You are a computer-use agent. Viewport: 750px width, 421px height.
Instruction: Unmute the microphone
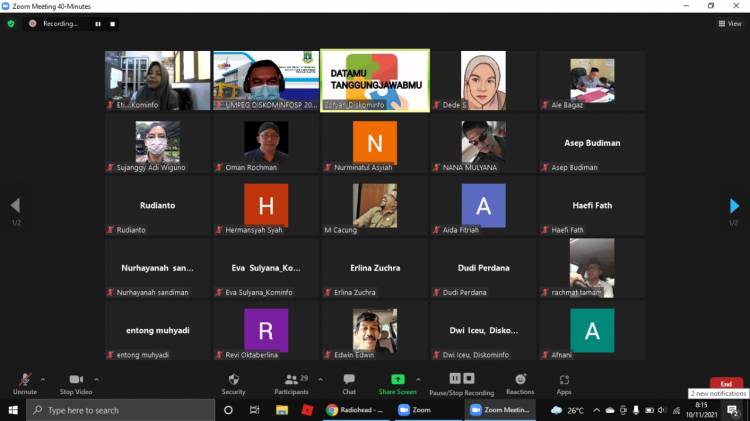[x=24, y=380]
